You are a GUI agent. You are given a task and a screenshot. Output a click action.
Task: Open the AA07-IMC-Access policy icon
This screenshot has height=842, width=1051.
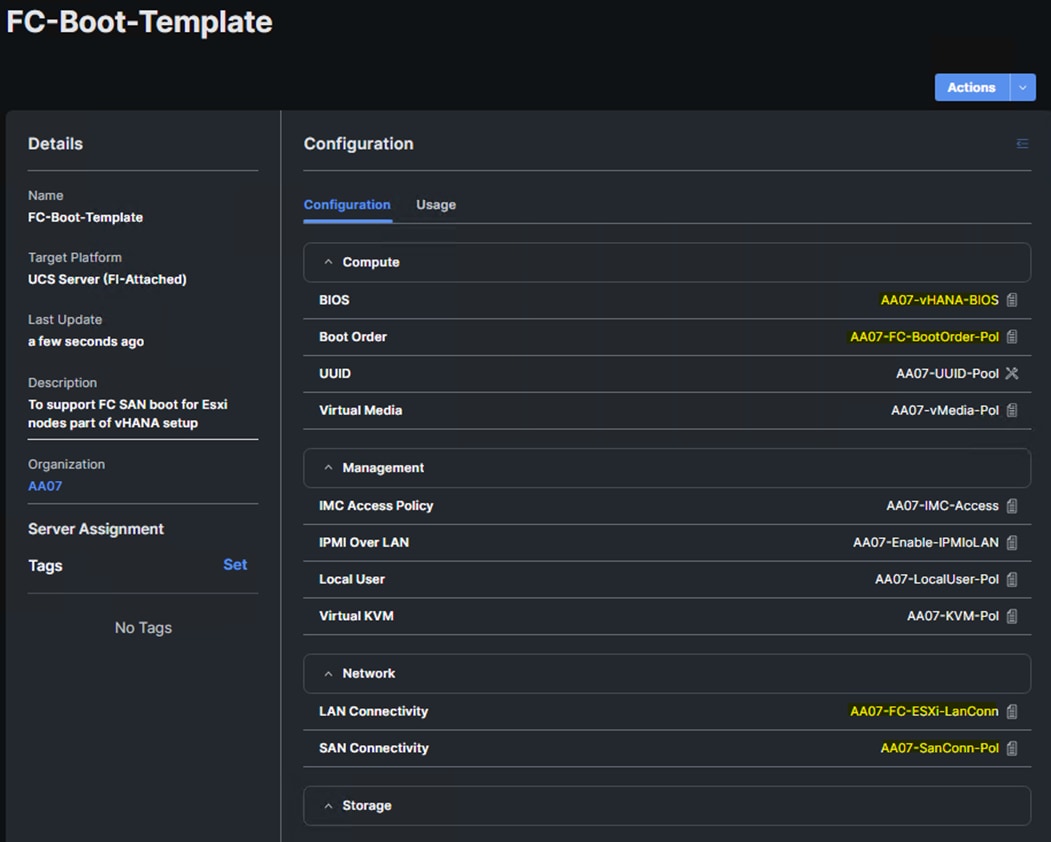(1012, 505)
